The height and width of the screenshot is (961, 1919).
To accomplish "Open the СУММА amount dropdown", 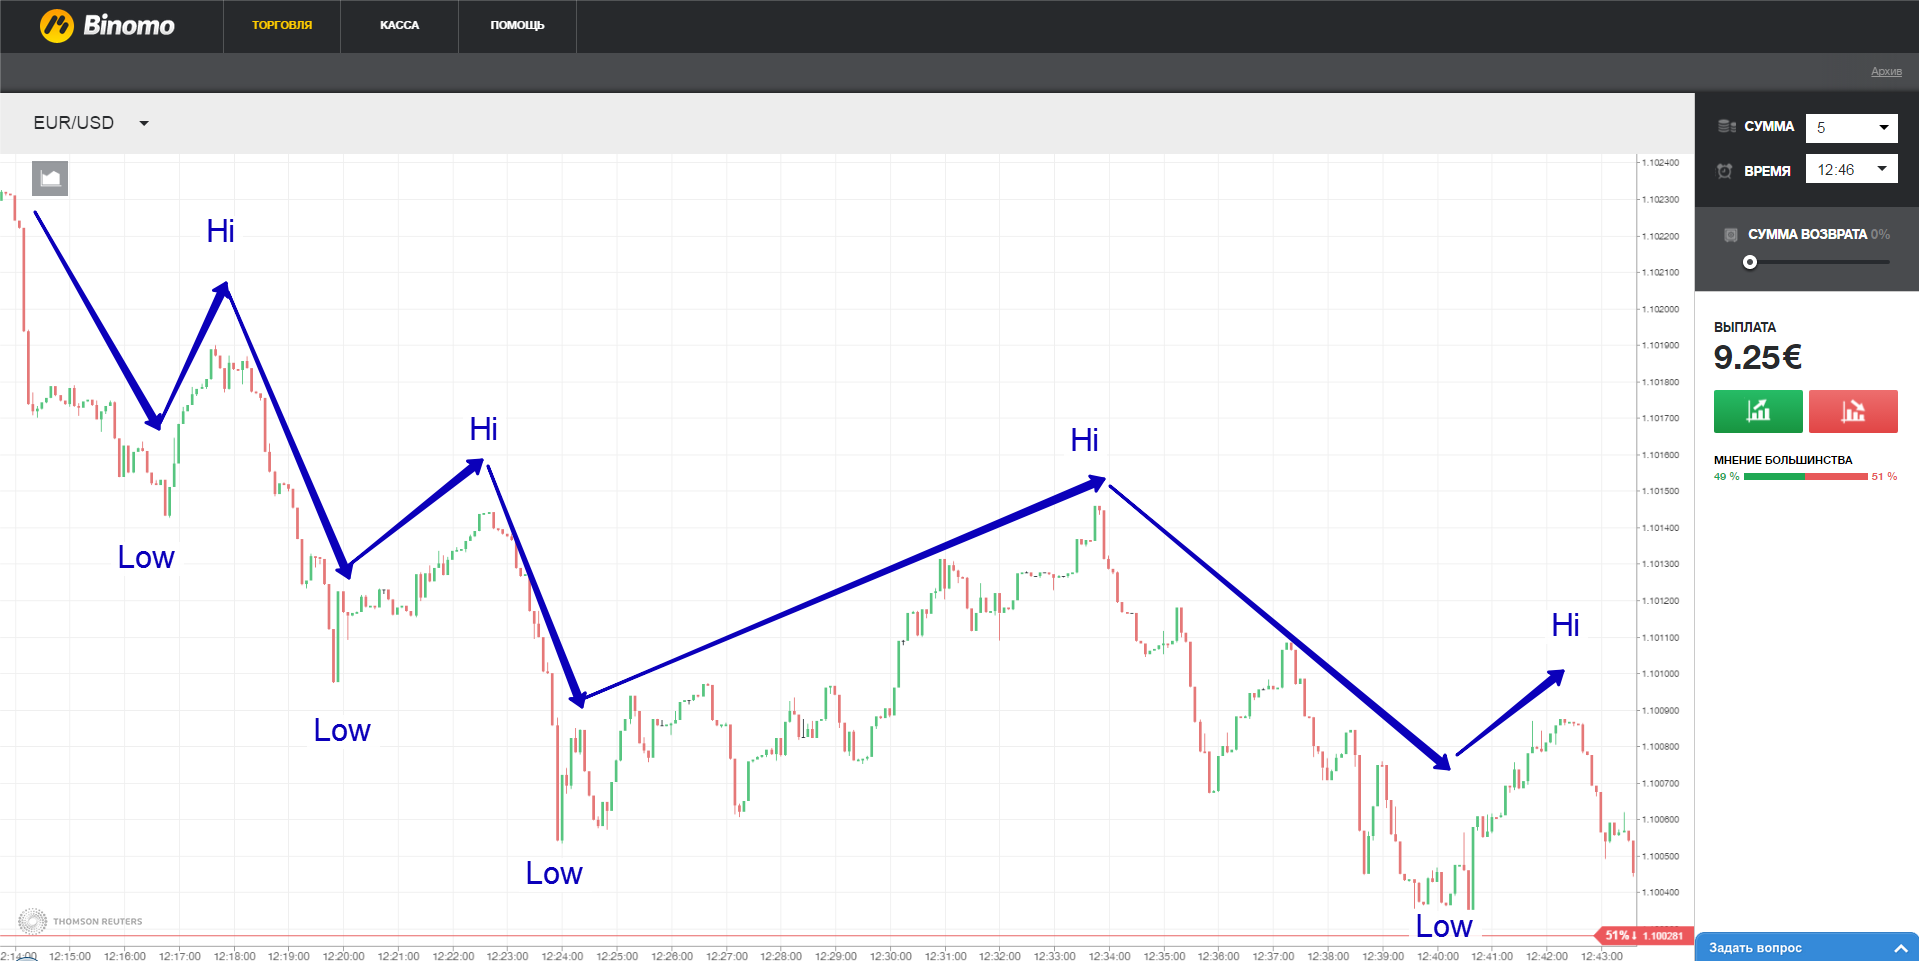I will [x=1851, y=128].
